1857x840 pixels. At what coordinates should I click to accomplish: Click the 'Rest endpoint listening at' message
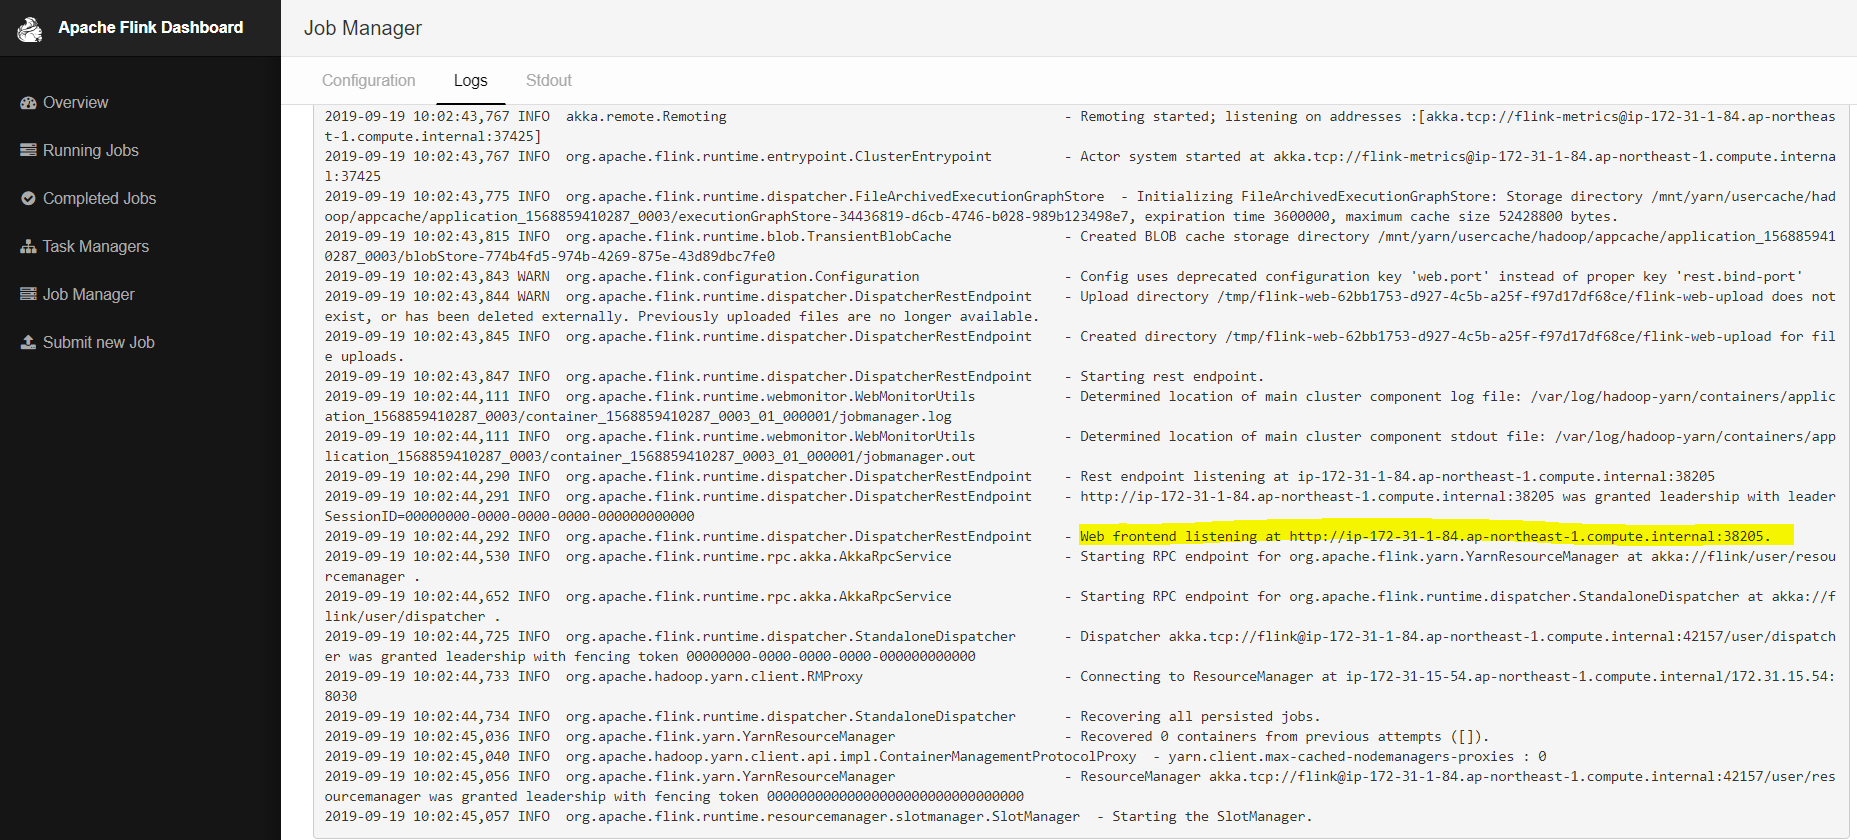[x=1397, y=477]
